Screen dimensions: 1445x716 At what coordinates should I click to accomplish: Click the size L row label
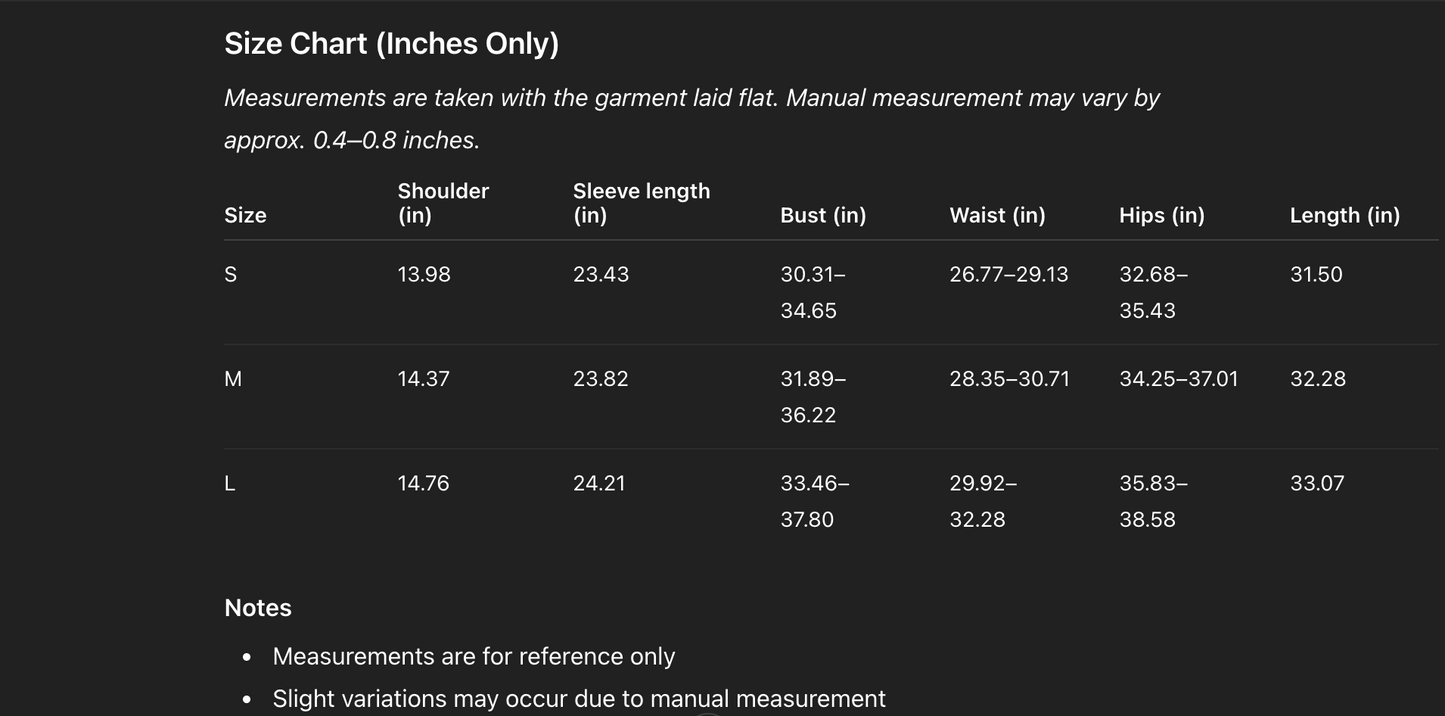point(230,483)
